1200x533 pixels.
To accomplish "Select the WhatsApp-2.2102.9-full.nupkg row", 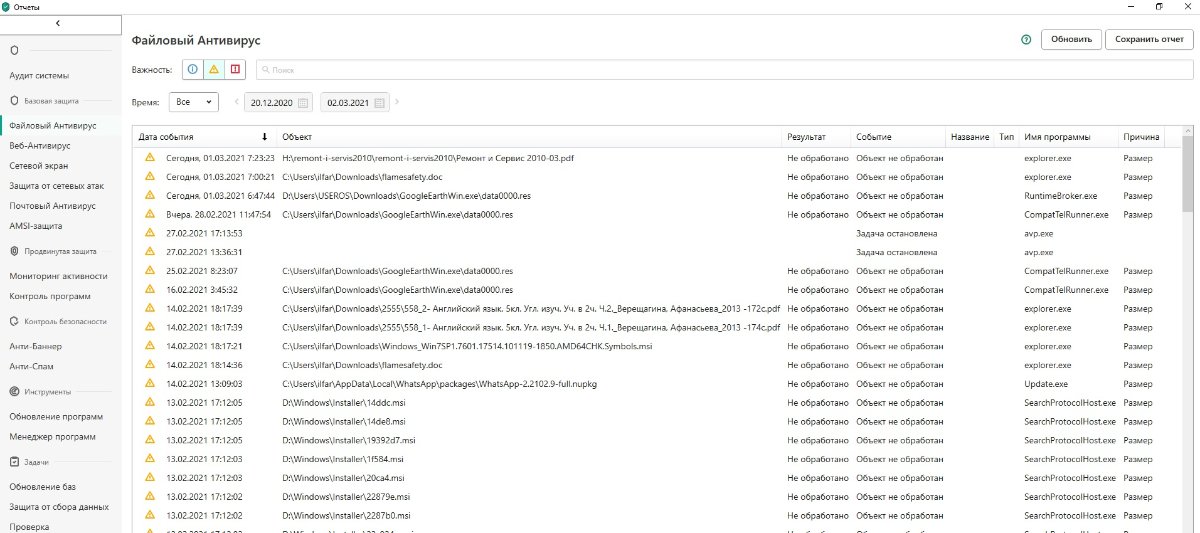I will 657,383.
